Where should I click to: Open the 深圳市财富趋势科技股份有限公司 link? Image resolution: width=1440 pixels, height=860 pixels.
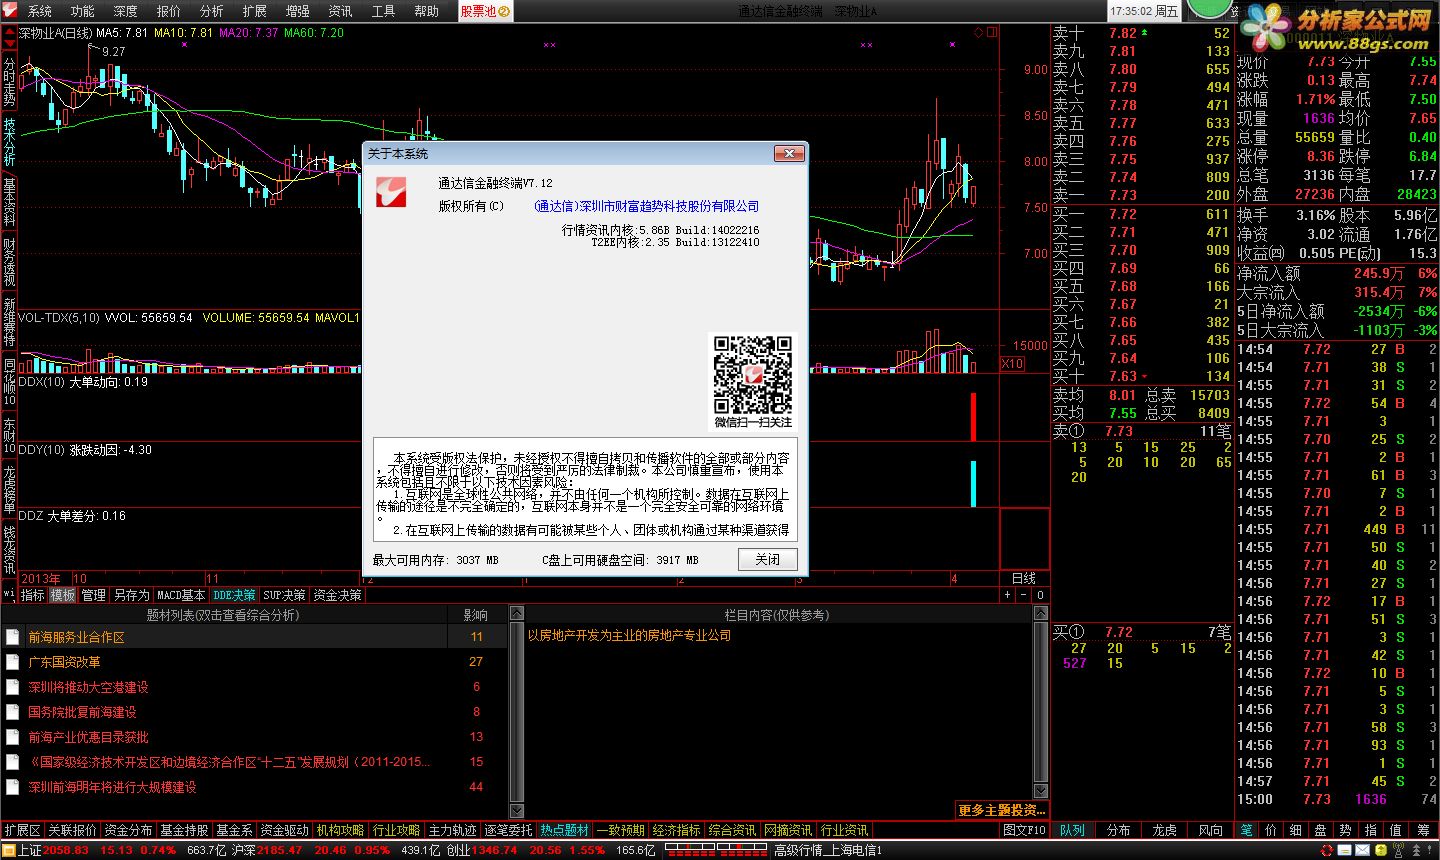click(x=647, y=206)
